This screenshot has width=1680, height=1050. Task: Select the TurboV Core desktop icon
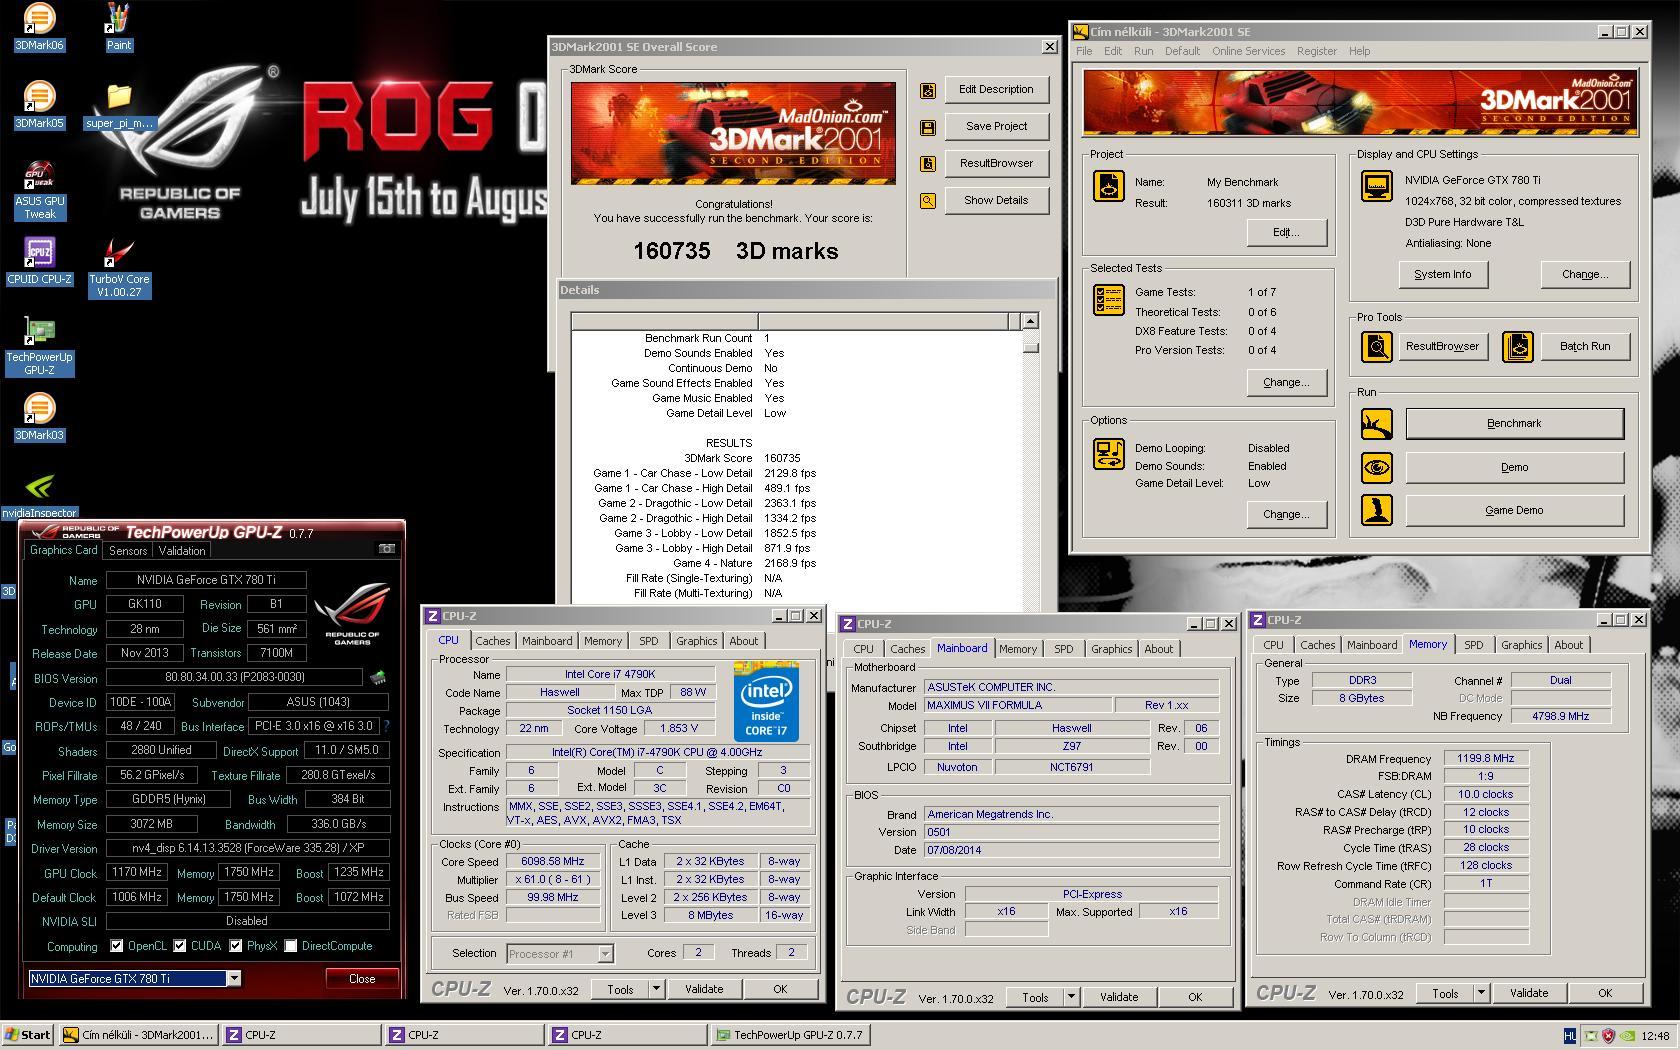(x=119, y=267)
